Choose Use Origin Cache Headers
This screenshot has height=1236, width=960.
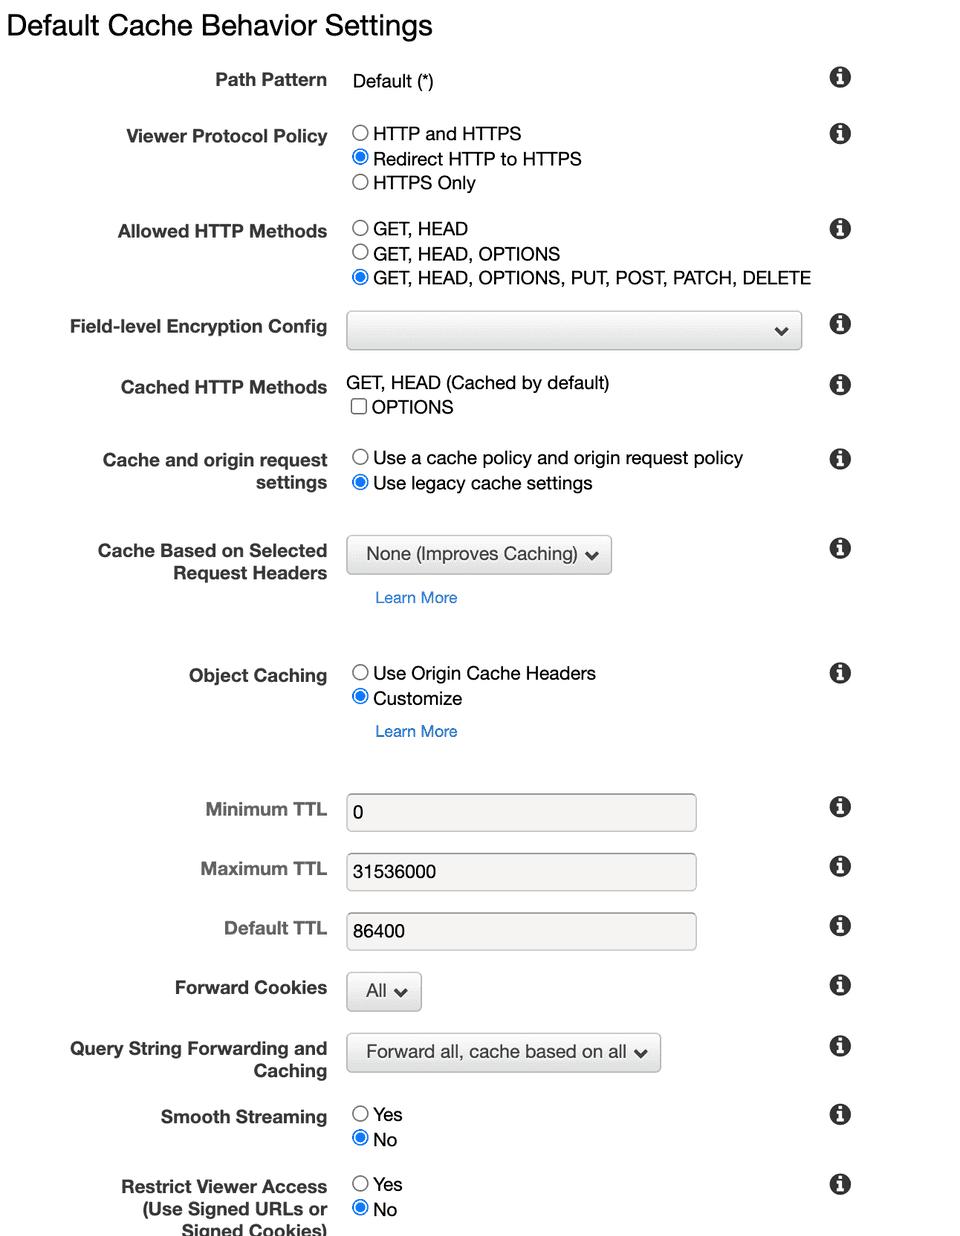click(361, 673)
